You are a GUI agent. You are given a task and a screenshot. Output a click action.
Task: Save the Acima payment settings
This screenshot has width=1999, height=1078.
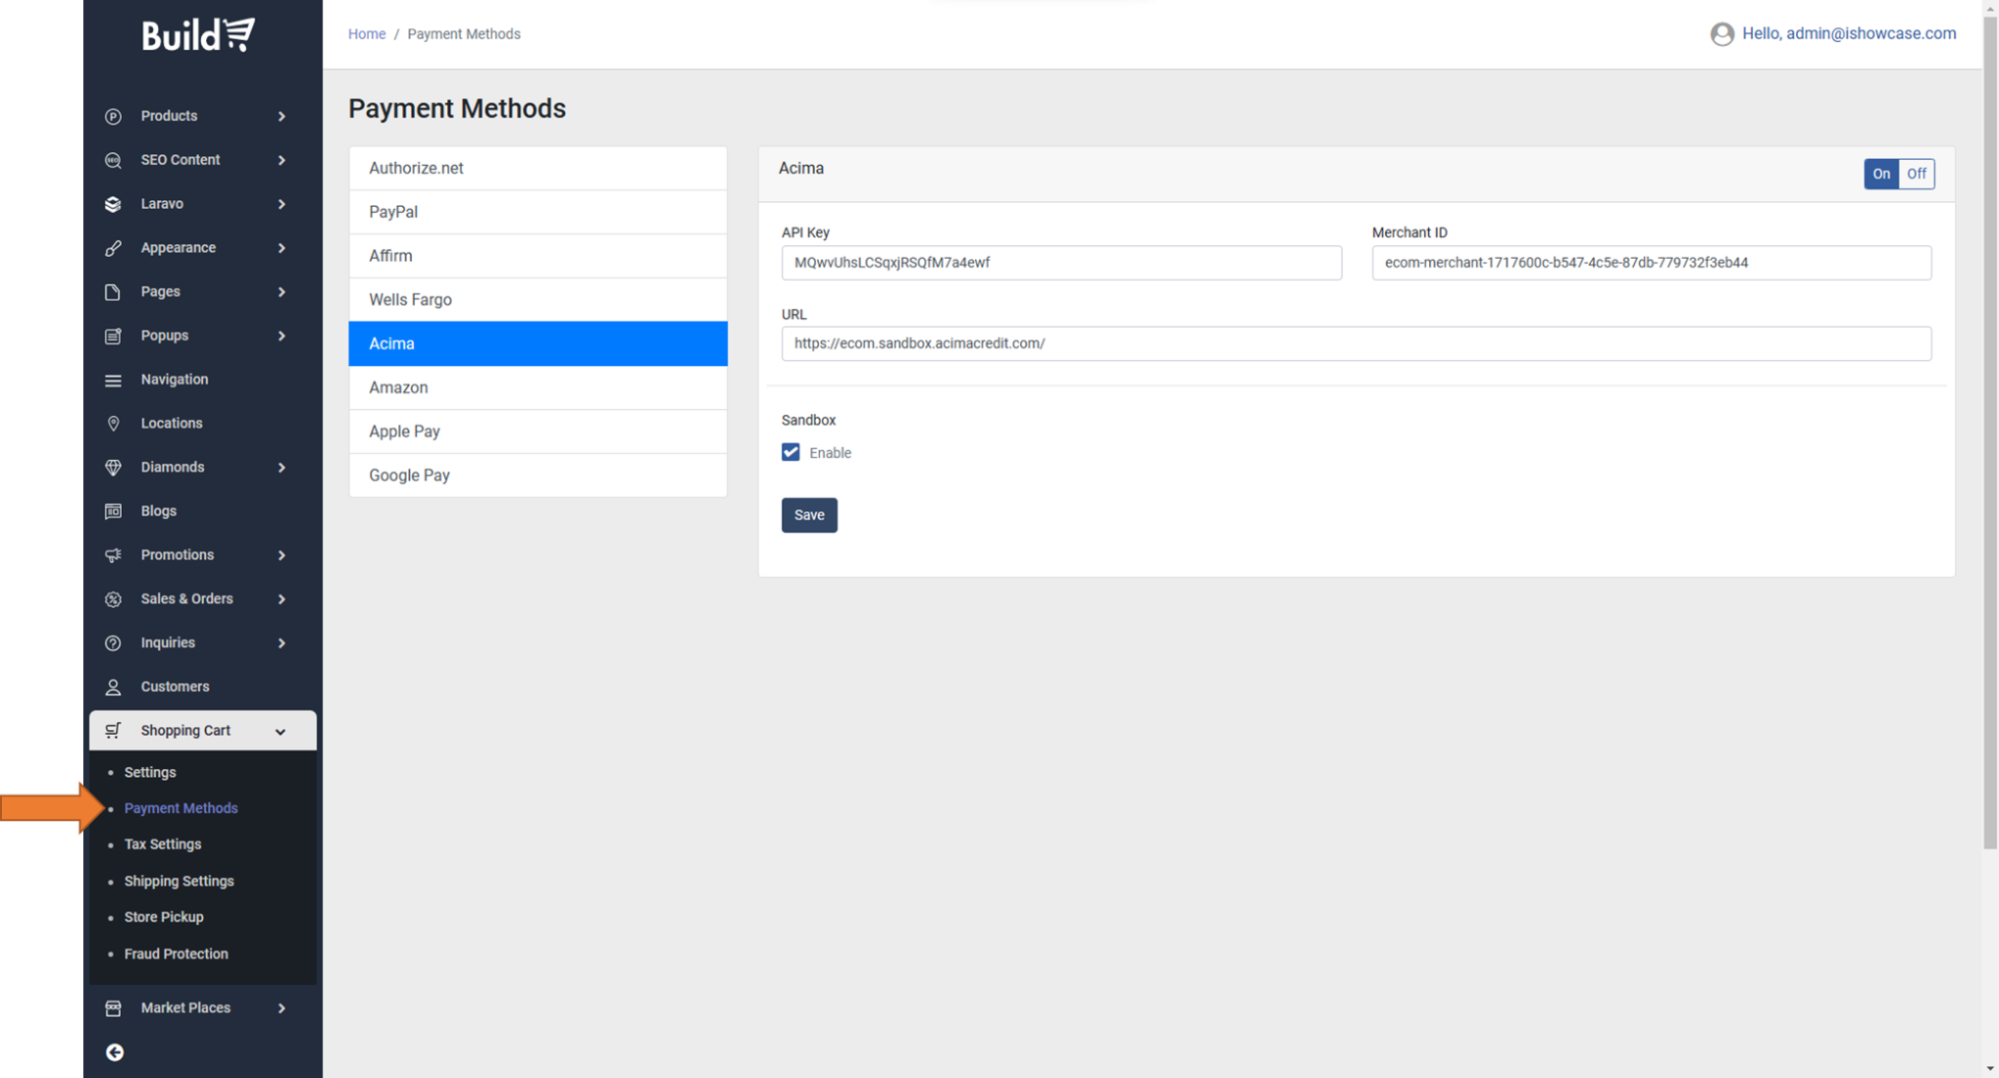[809, 515]
